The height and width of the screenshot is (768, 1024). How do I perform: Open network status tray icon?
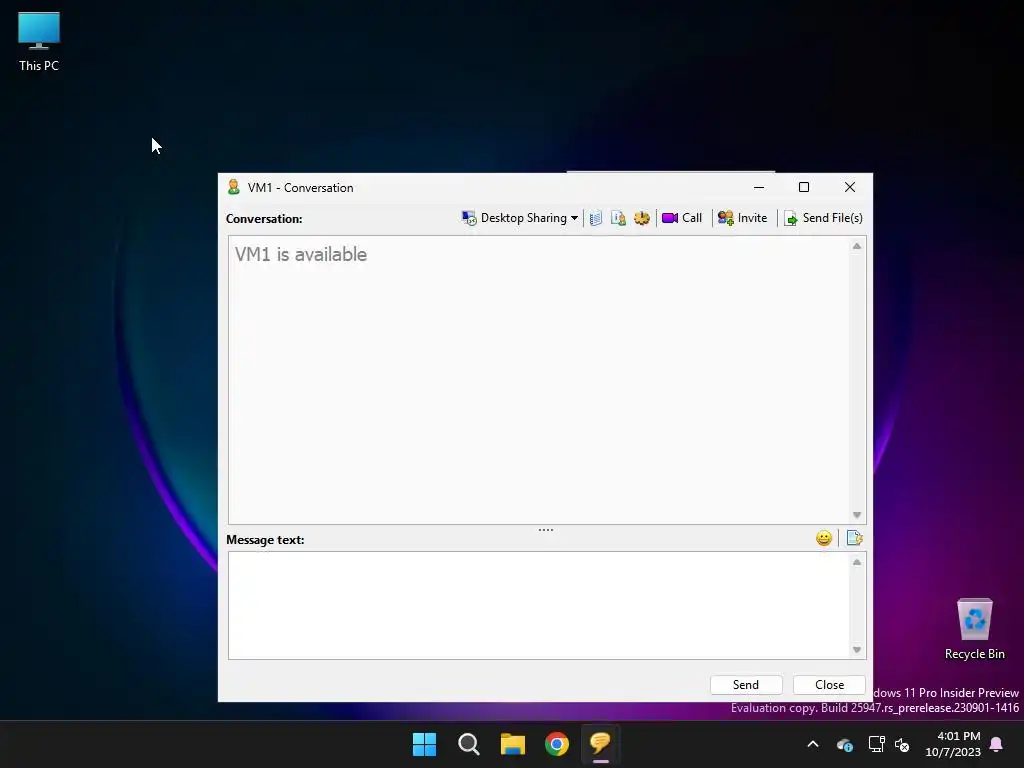(x=876, y=744)
